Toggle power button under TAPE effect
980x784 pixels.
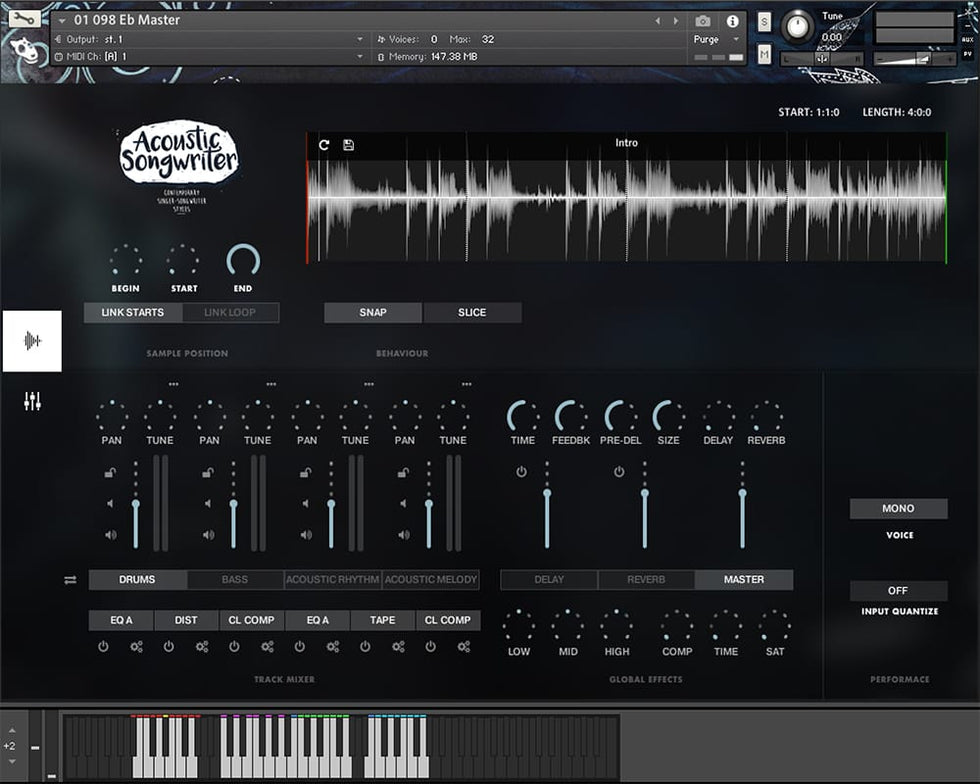365,647
